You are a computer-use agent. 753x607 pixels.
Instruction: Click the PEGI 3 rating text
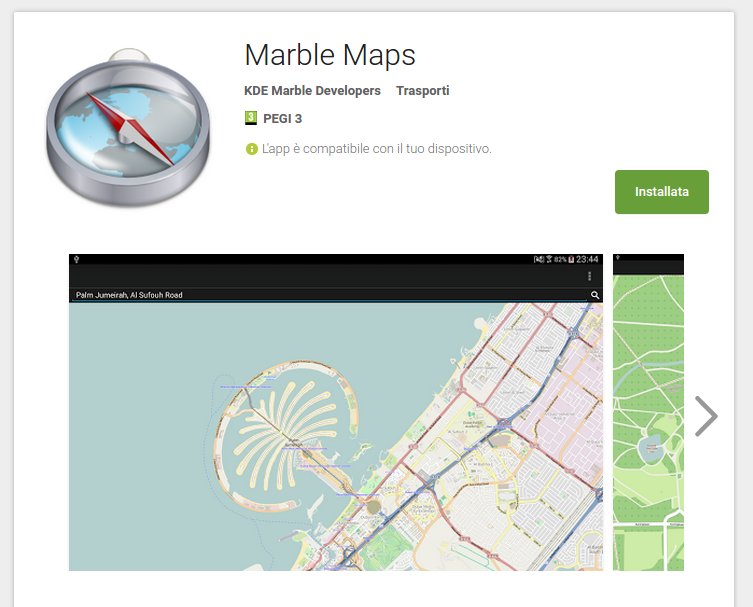pos(282,119)
